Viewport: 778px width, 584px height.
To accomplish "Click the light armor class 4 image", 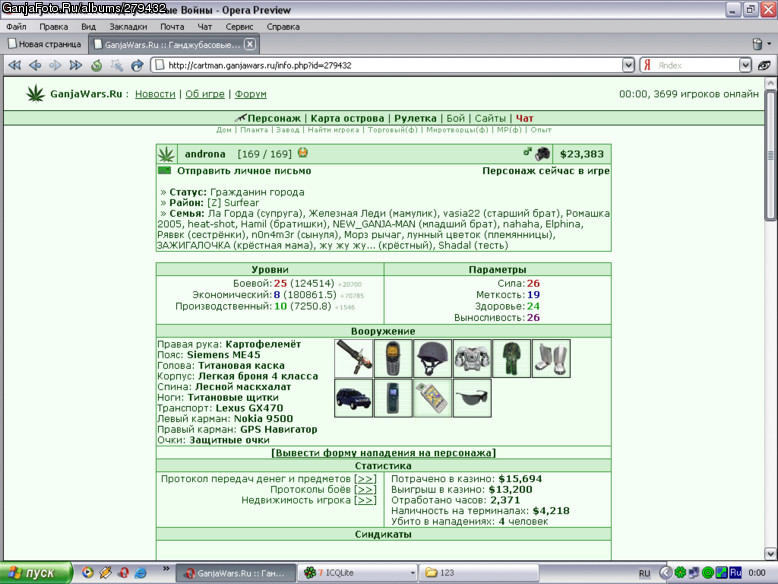I will pyautogui.click(x=472, y=358).
